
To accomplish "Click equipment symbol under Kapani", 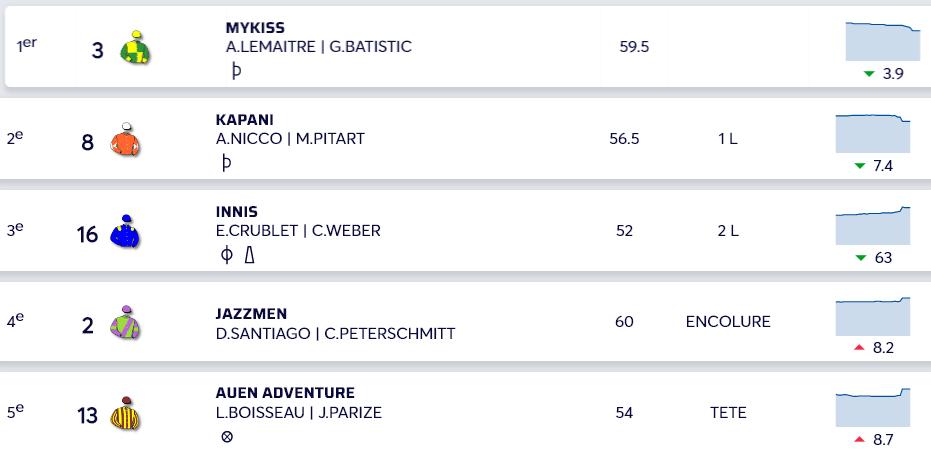I will (x=226, y=163).
